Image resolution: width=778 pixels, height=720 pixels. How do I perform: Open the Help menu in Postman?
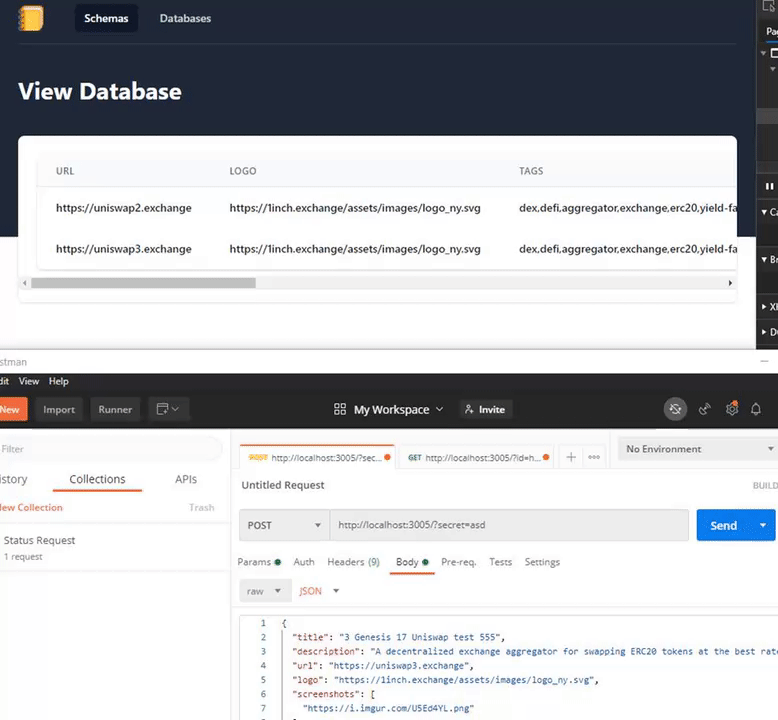59,381
